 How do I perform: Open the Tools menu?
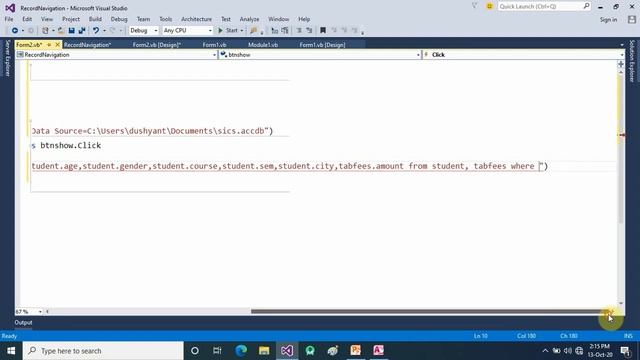point(165,19)
